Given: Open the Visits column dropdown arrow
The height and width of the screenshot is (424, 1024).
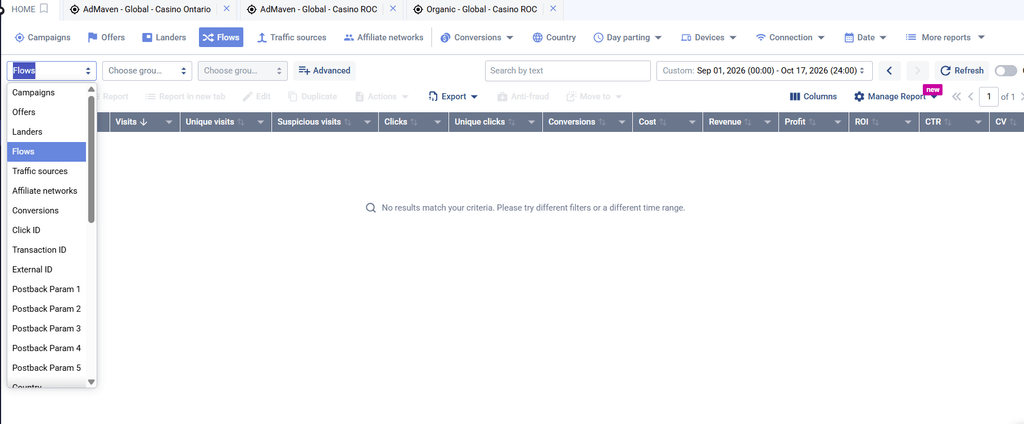Looking at the screenshot, I should pyautogui.click(x=170, y=122).
